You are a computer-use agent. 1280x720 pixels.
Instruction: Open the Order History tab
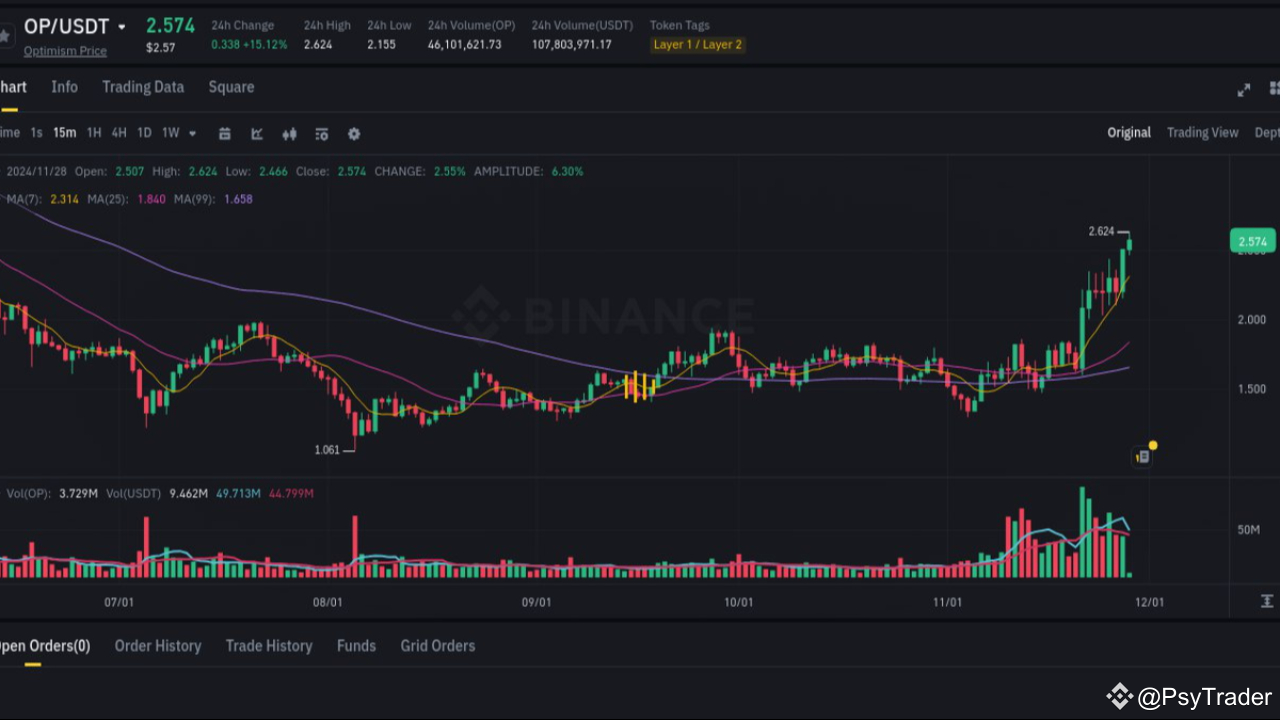[158, 646]
